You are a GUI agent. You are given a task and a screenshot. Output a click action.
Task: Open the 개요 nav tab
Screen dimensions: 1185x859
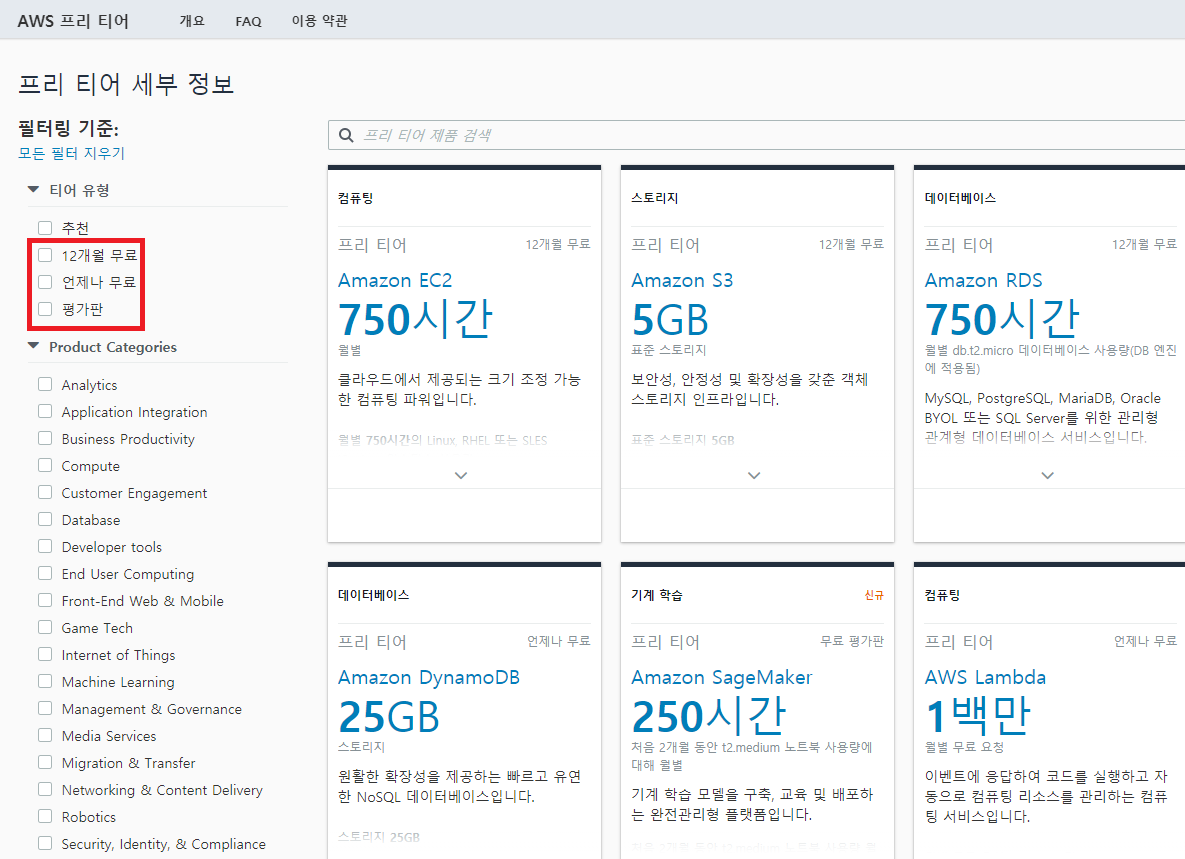click(192, 20)
